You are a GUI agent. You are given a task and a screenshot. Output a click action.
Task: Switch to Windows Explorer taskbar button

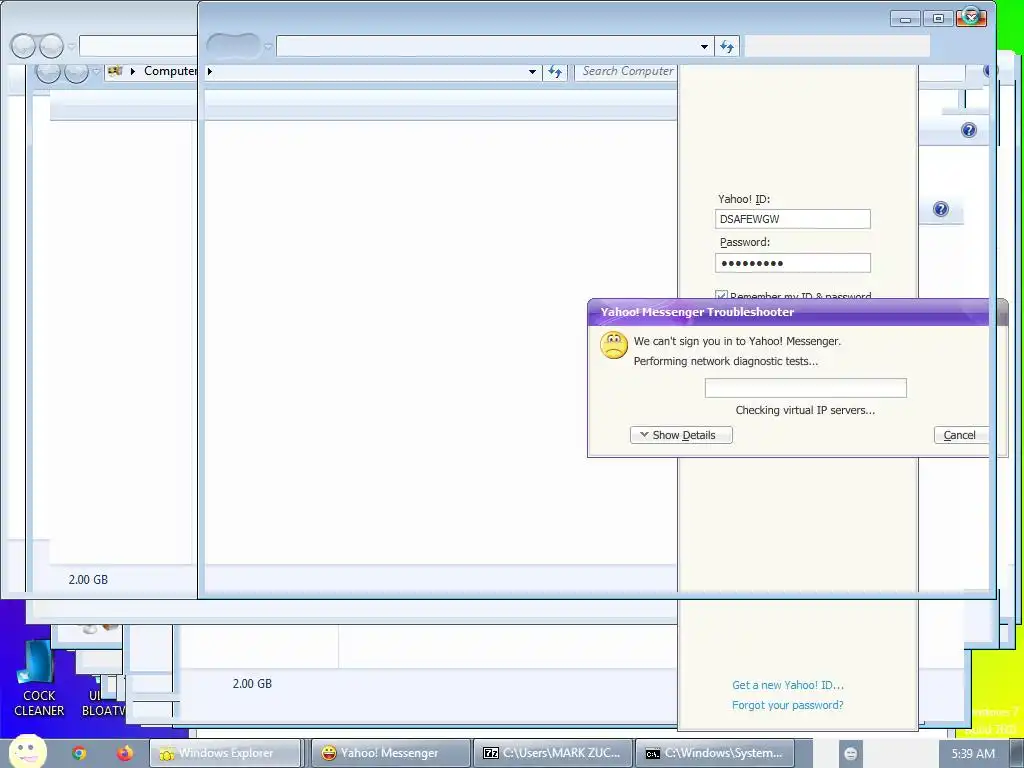pos(225,753)
